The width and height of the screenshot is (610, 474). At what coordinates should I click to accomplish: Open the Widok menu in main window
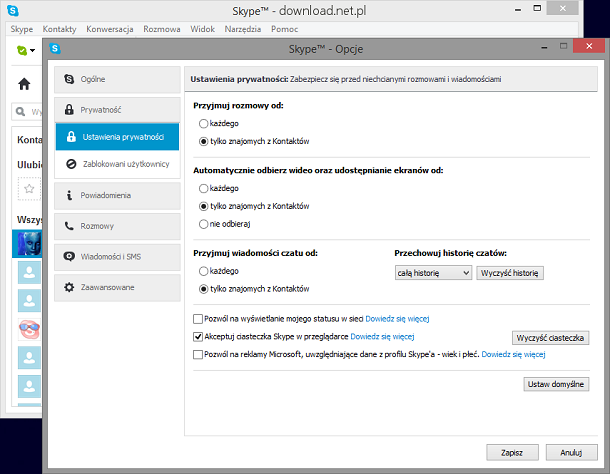tap(202, 29)
